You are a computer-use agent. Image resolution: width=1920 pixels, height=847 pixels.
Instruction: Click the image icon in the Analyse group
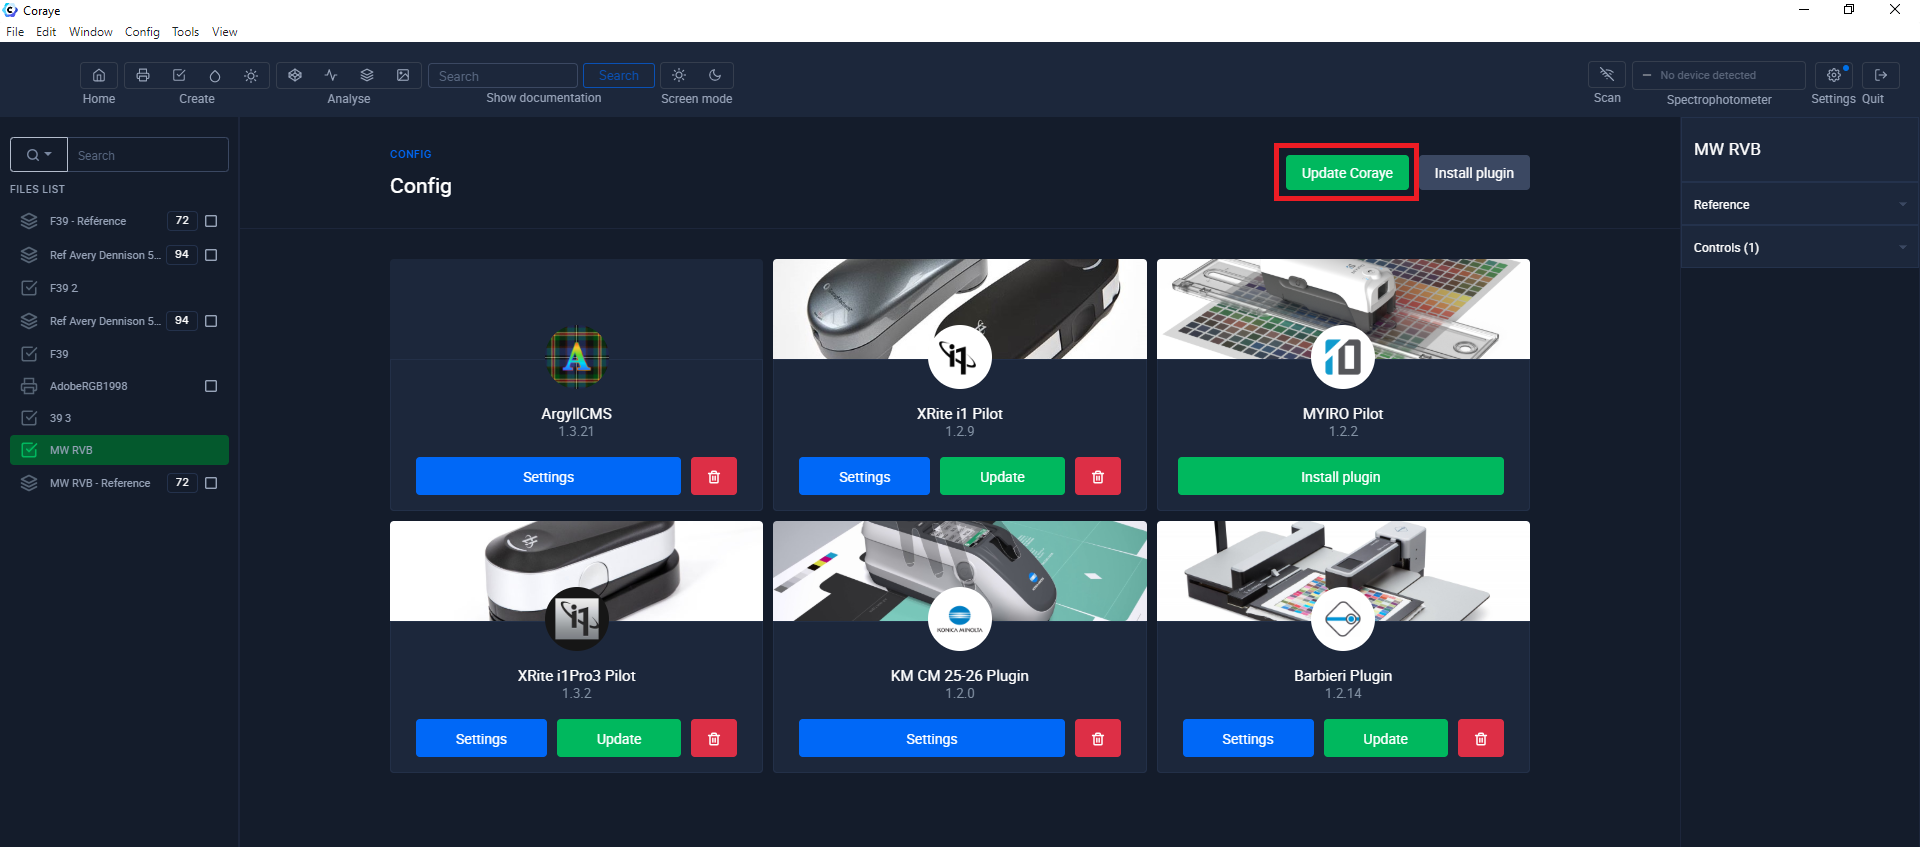pos(403,76)
